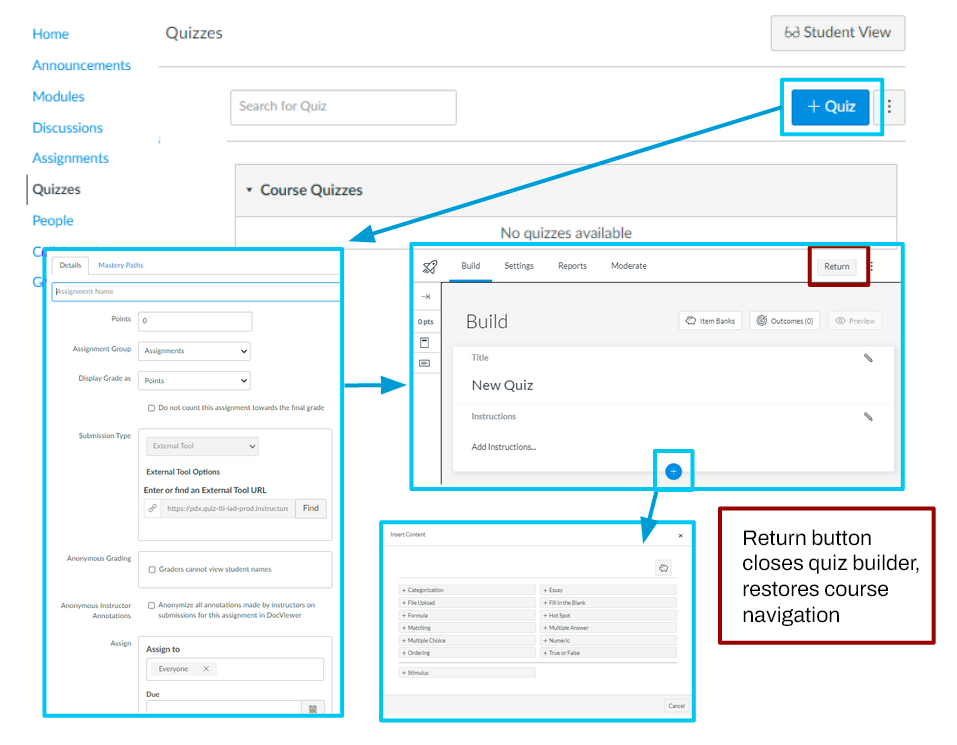957x745 pixels.
Task: Check 'Do not count this assignment' box
Action: [151, 408]
